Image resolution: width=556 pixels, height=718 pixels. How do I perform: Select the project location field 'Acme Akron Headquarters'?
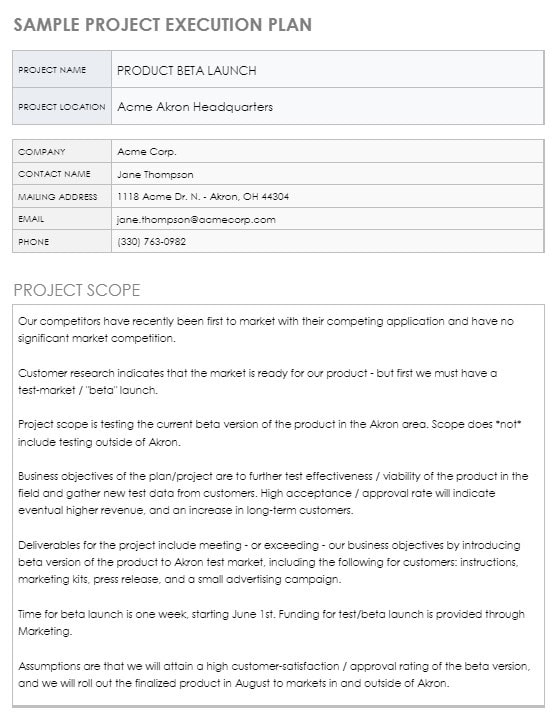coord(327,106)
